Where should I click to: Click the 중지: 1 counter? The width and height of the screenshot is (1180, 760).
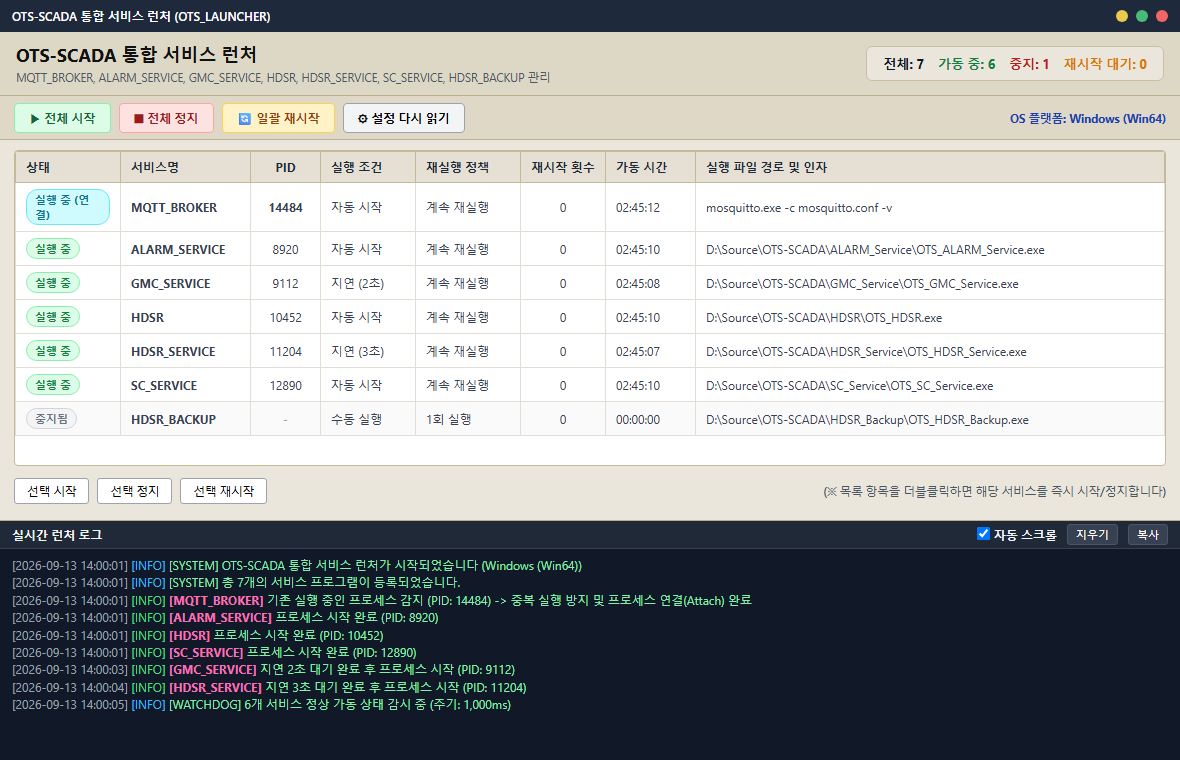click(1029, 64)
